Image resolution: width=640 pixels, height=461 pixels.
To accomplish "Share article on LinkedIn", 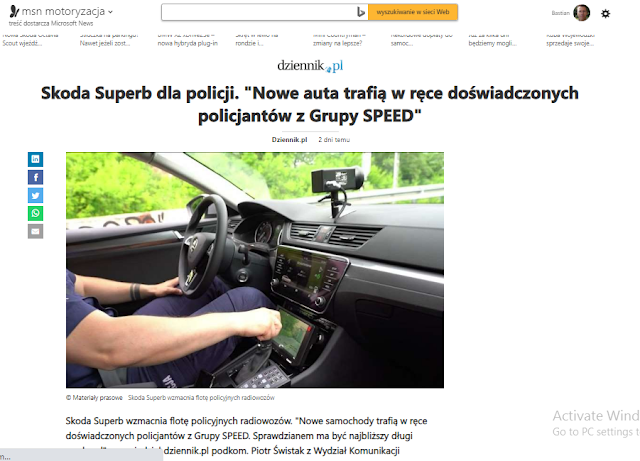I will (36, 159).
